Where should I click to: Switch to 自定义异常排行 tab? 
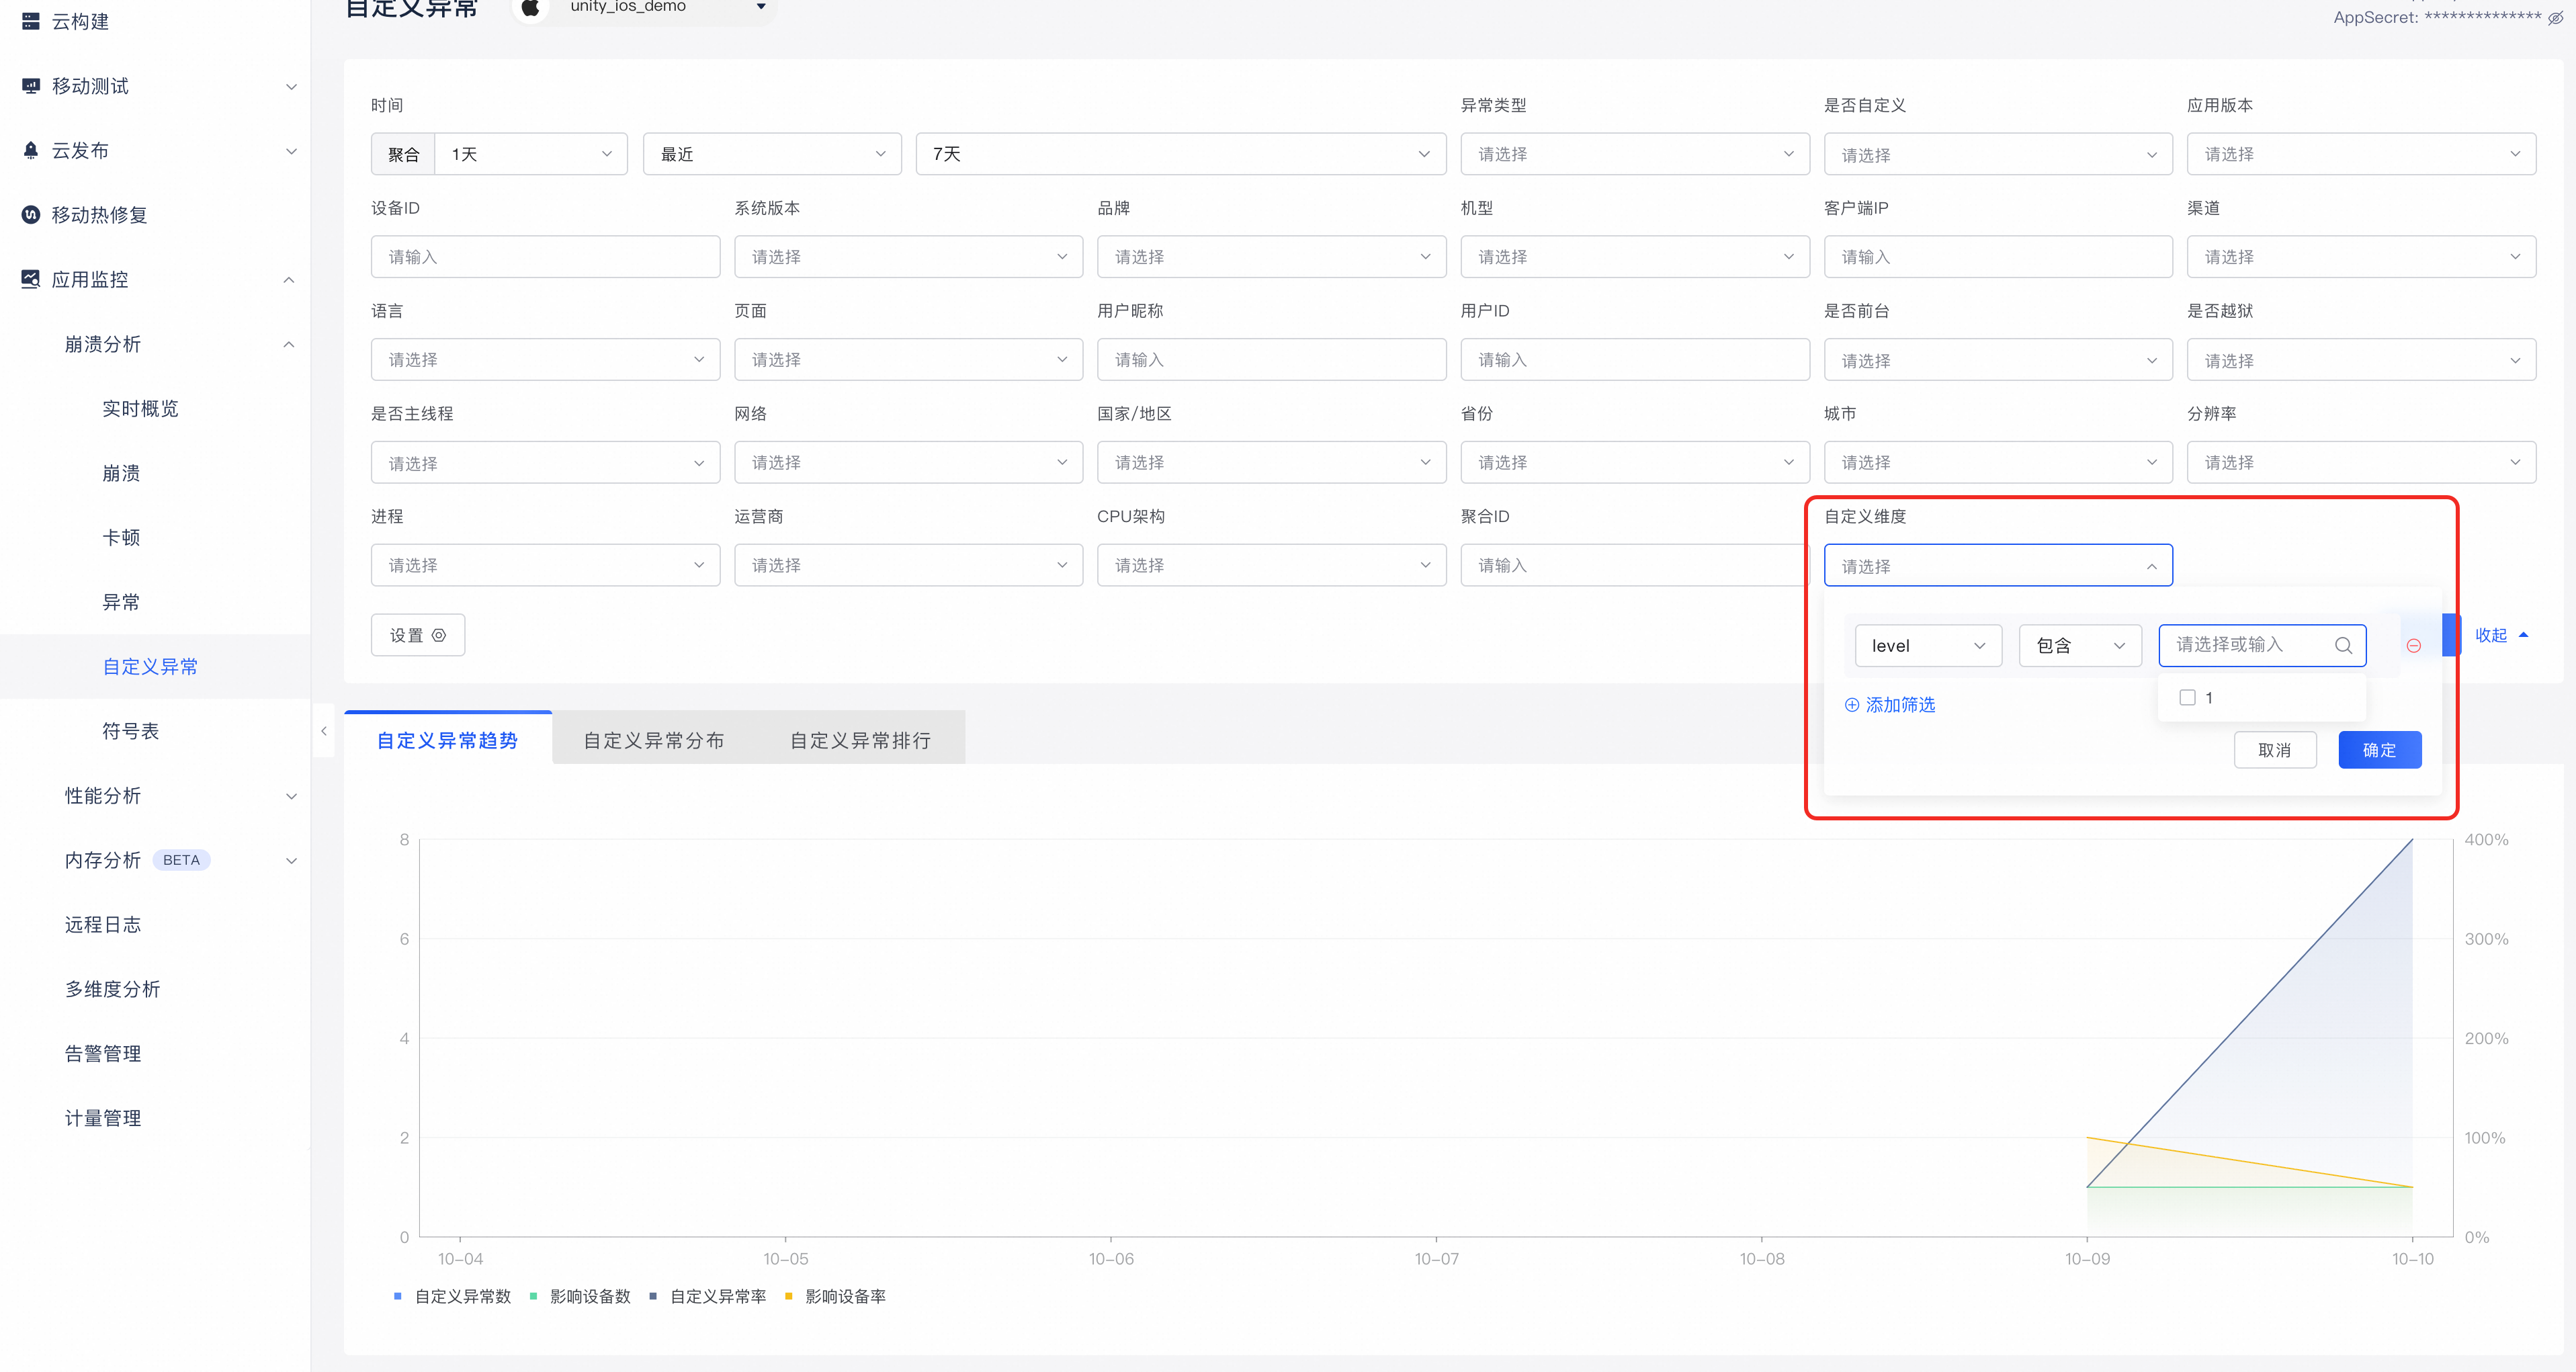pos(860,740)
